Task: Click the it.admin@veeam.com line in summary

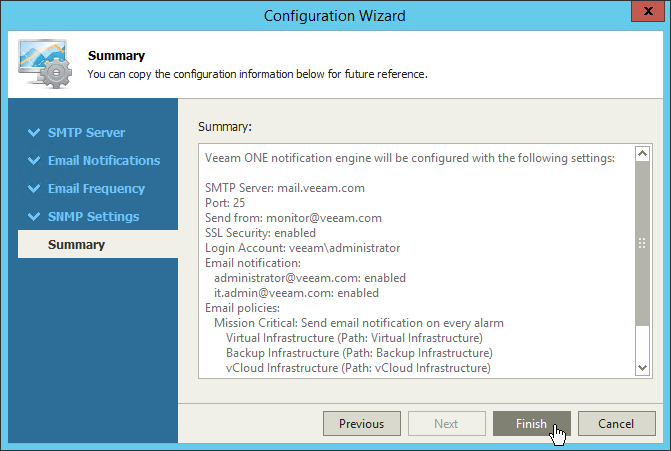Action: click(296, 293)
